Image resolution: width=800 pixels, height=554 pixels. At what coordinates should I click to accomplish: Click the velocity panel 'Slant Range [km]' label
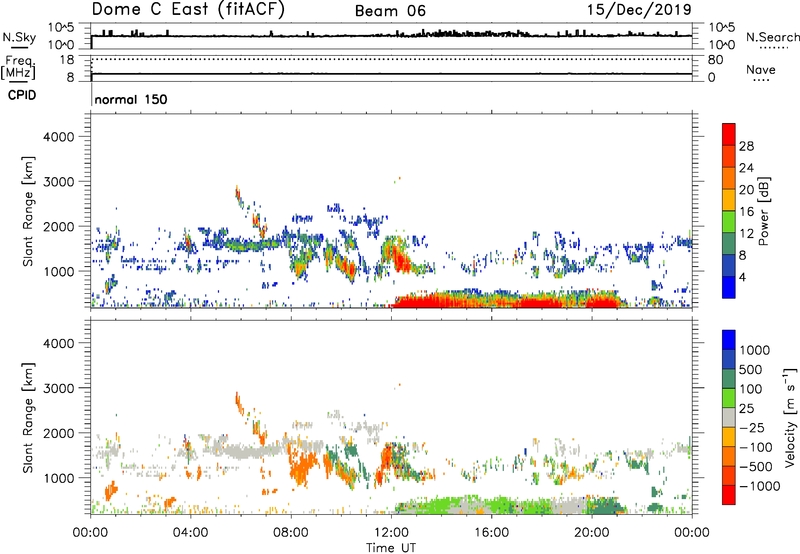(x=28, y=418)
